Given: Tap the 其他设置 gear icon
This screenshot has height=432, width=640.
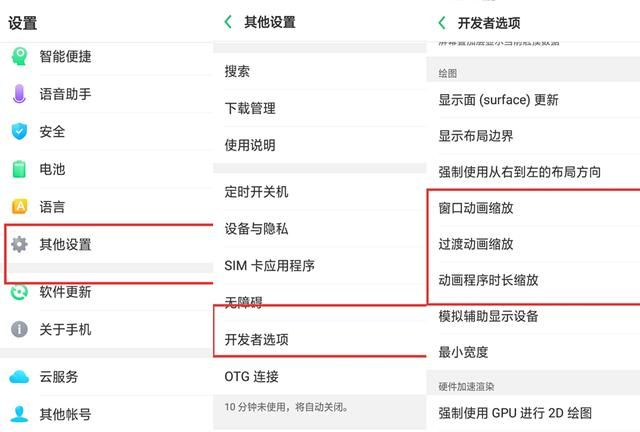Looking at the screenshot, I should (19, 244).
